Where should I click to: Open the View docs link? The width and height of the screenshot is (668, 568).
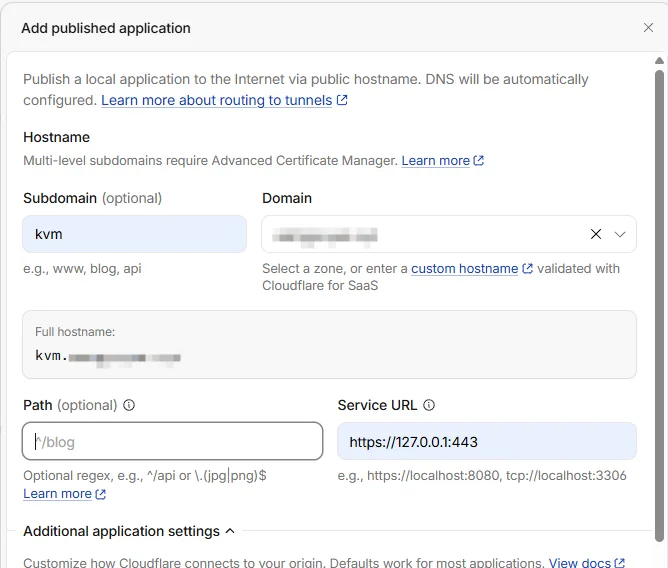pos(579,562)
